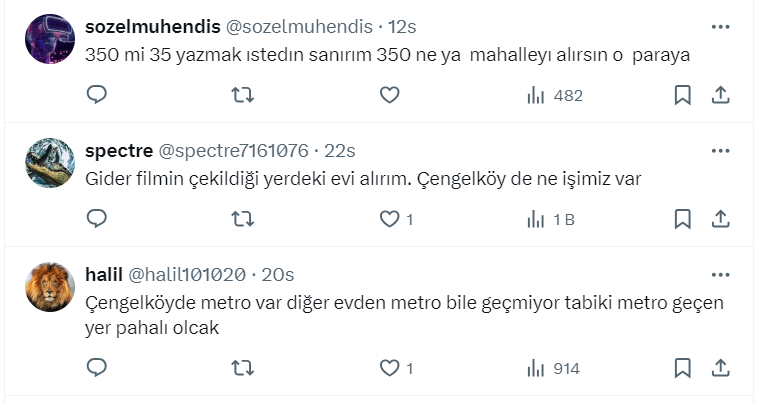View analytics showing 914 views
758x403 pixels.
coord(553,368)
